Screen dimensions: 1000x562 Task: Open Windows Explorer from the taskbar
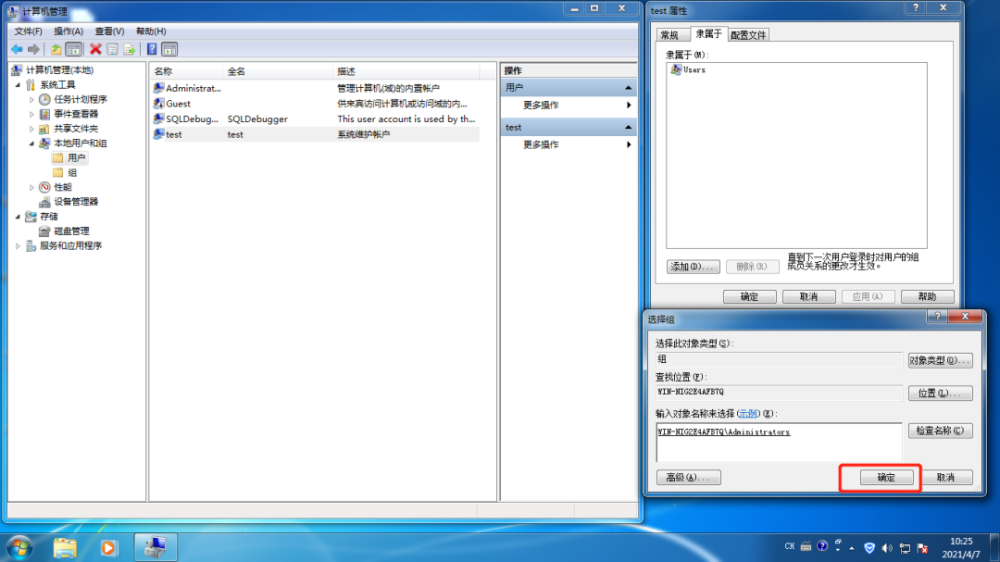pos(65,548)
